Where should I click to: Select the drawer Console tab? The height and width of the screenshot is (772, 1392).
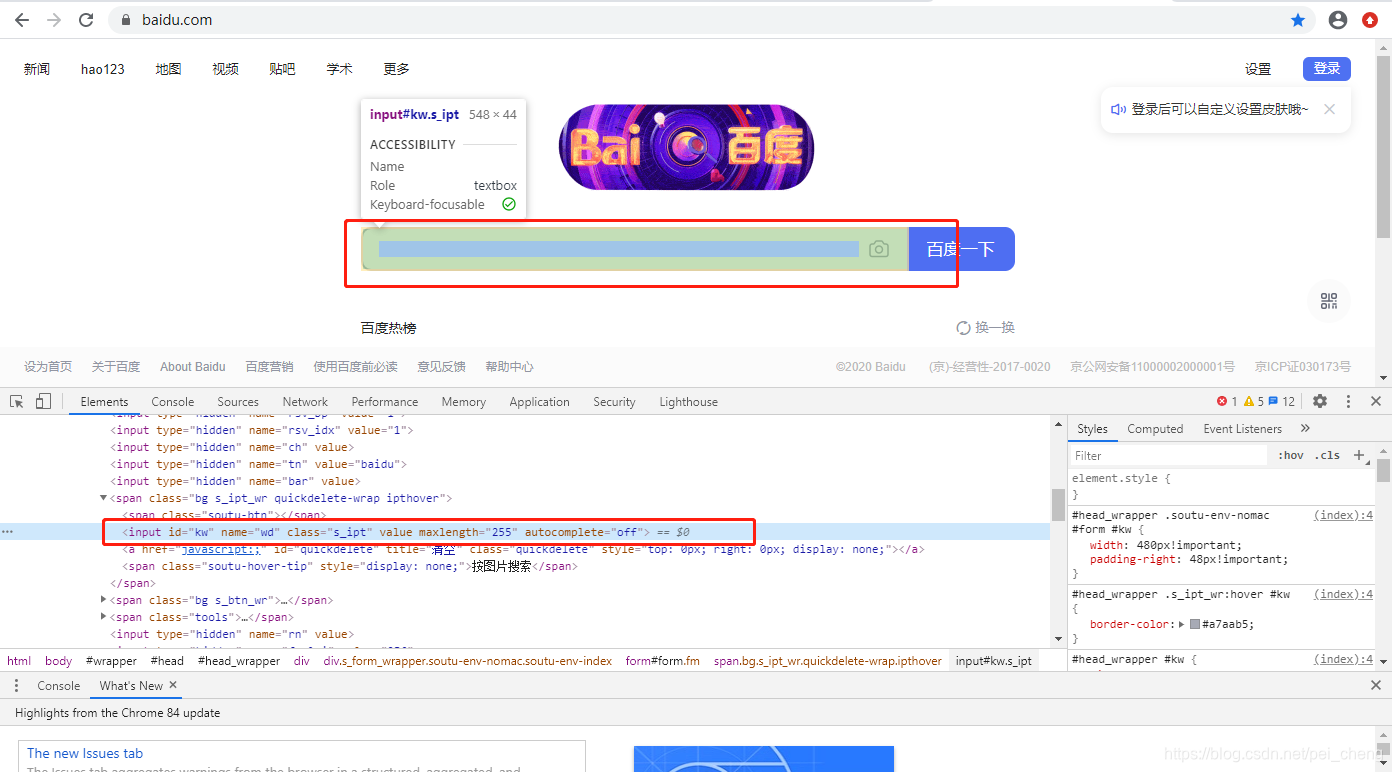58,685
